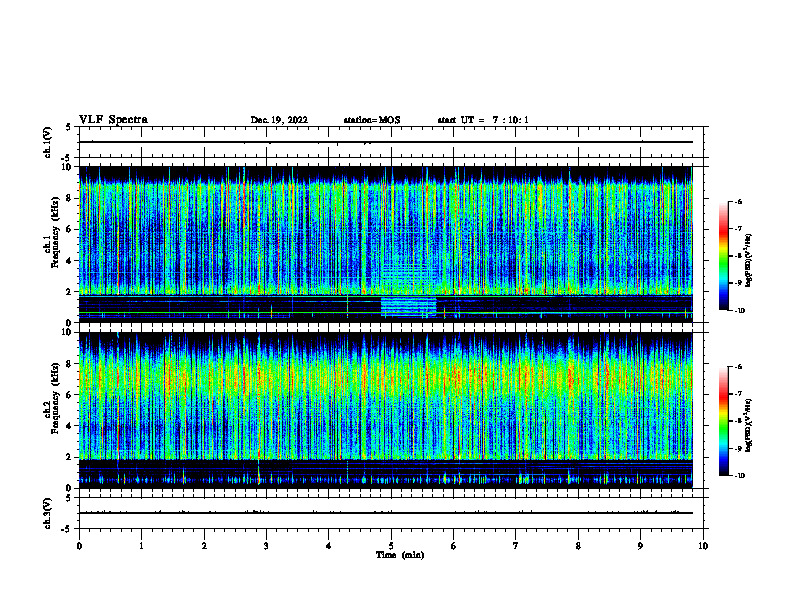Click time axis tick label "7"
Viewport: 792px width, 612px height.
tap(516, 546)
